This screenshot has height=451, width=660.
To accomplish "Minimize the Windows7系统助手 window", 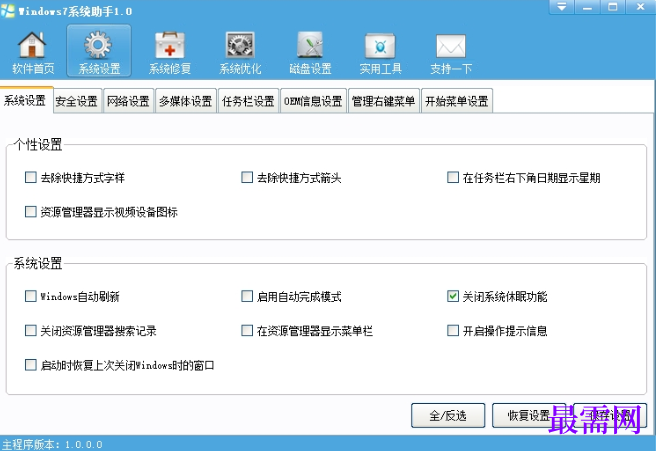I will pyautogui.click(x=588, y=7).
